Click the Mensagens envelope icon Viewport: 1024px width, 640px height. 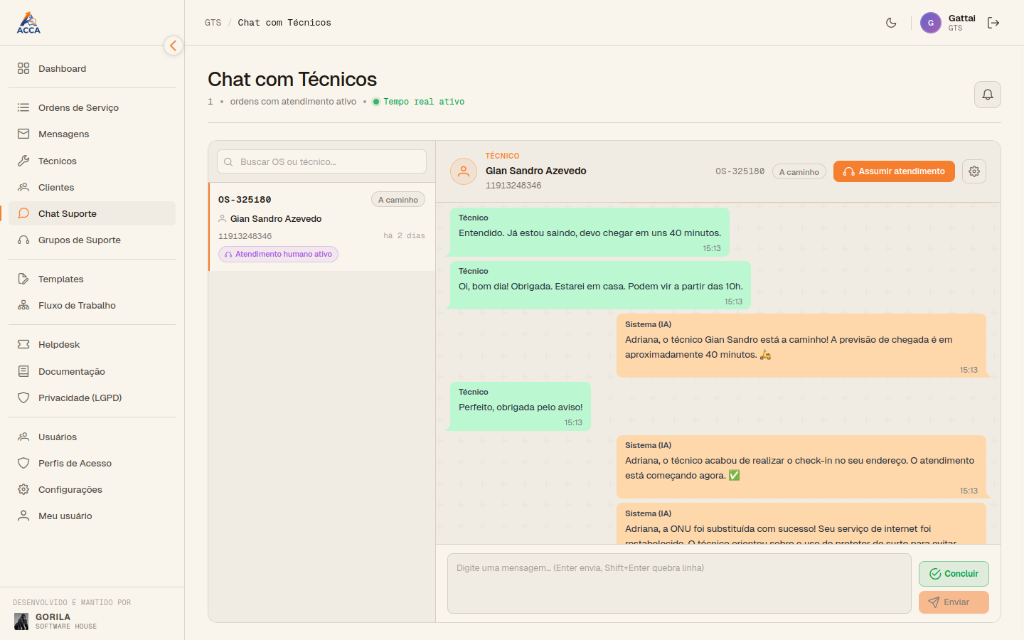point(24,134)
